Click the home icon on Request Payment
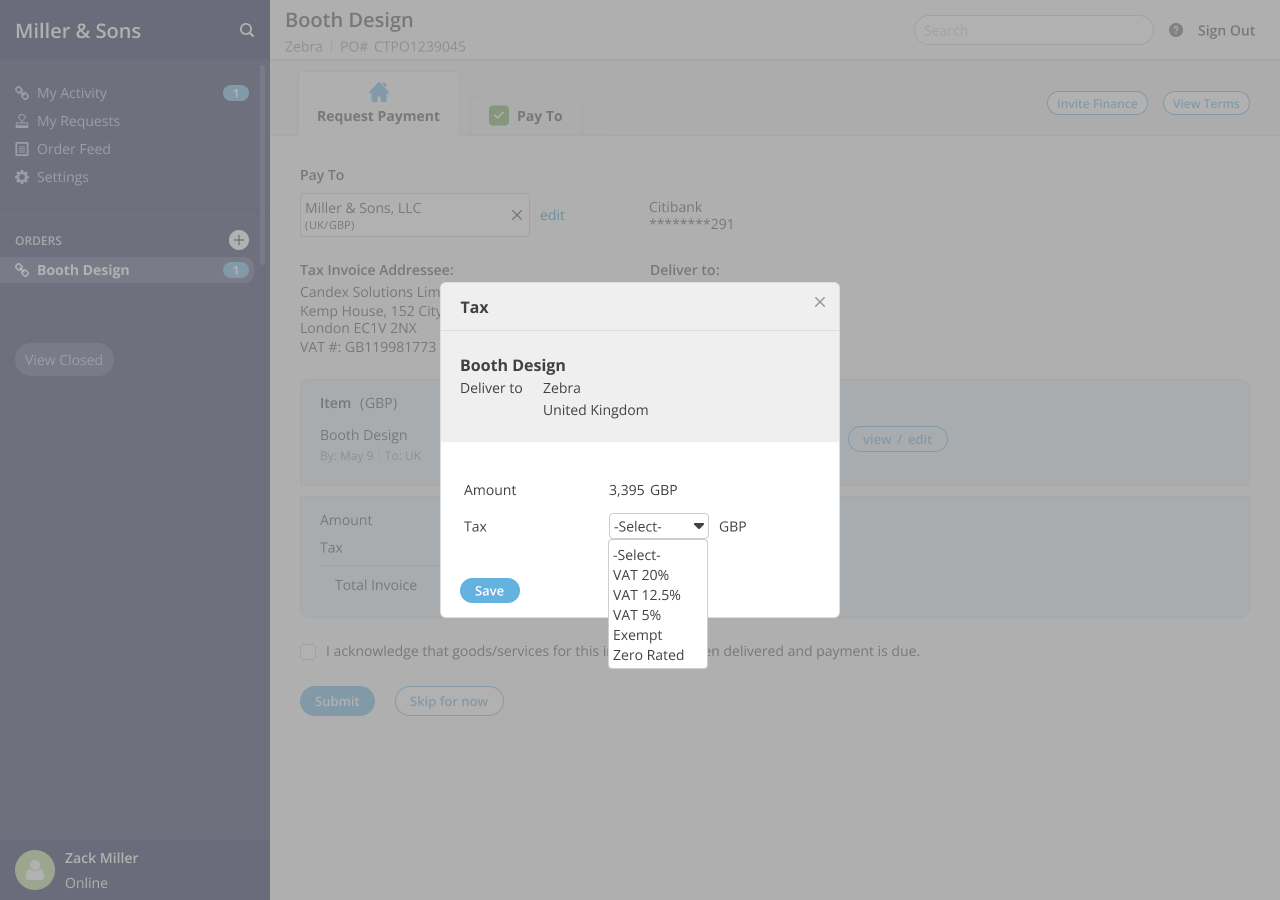The width and height of the screenshot is (1280, 900). coord(378,93)
